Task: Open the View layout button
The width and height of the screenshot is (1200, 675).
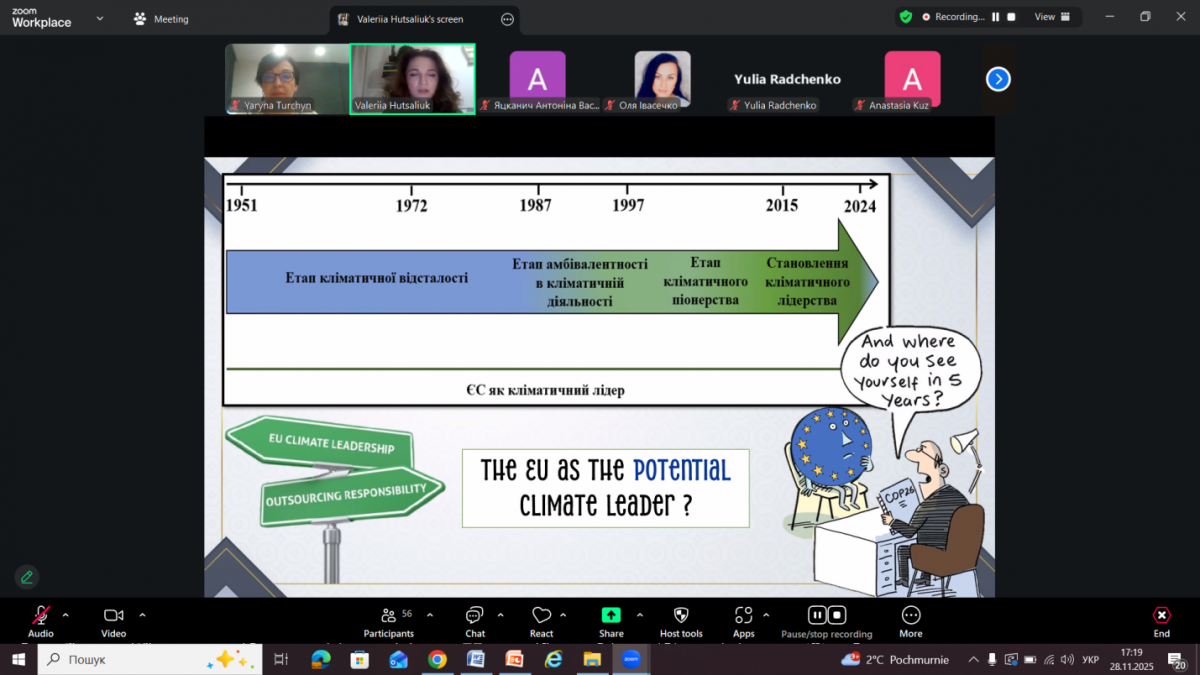Action: (1052, 17)
